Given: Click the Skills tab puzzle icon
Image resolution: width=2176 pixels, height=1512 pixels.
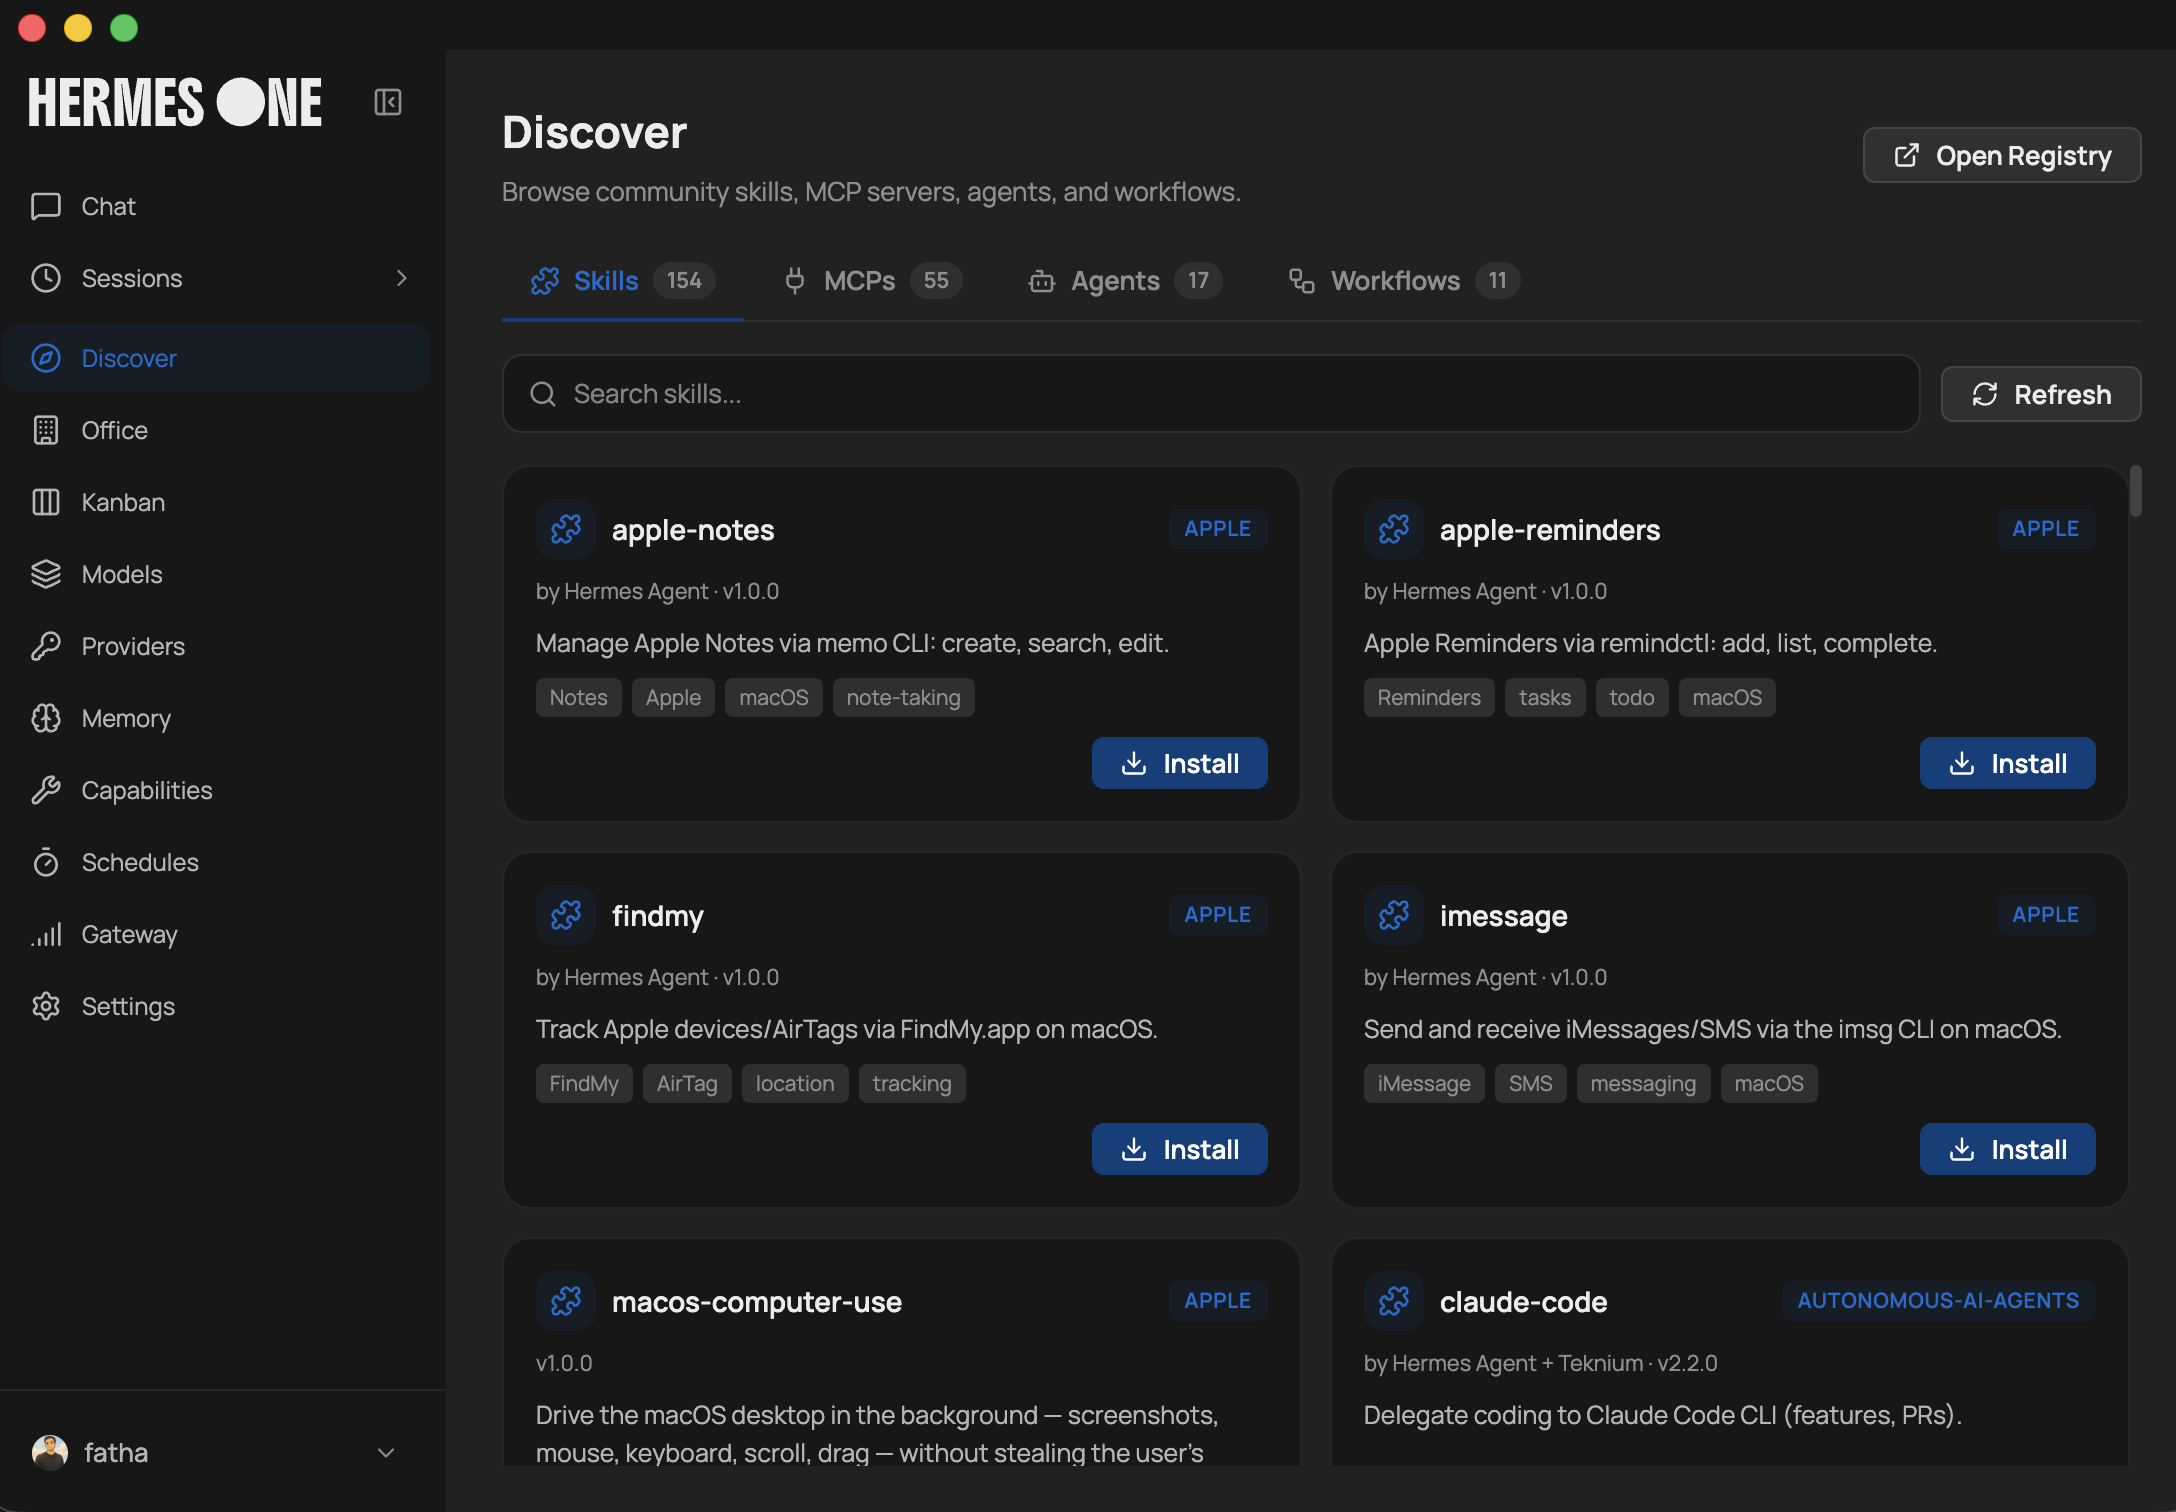Looking at the screenshot, I should 545,281.
